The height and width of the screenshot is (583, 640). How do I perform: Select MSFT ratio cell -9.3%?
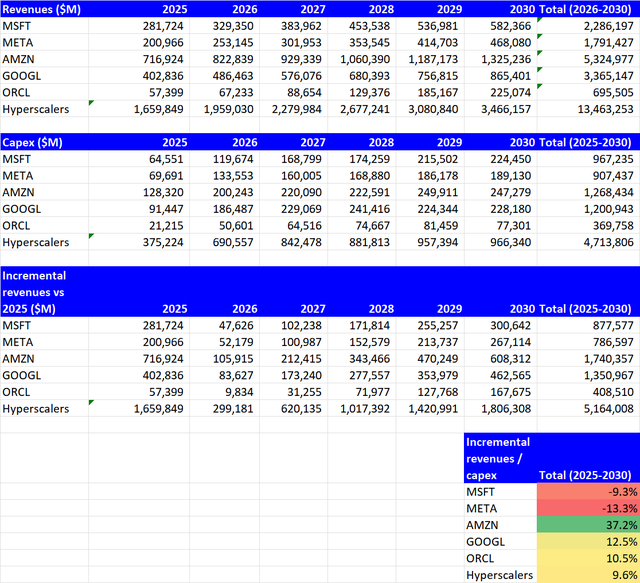click(588, 492)
